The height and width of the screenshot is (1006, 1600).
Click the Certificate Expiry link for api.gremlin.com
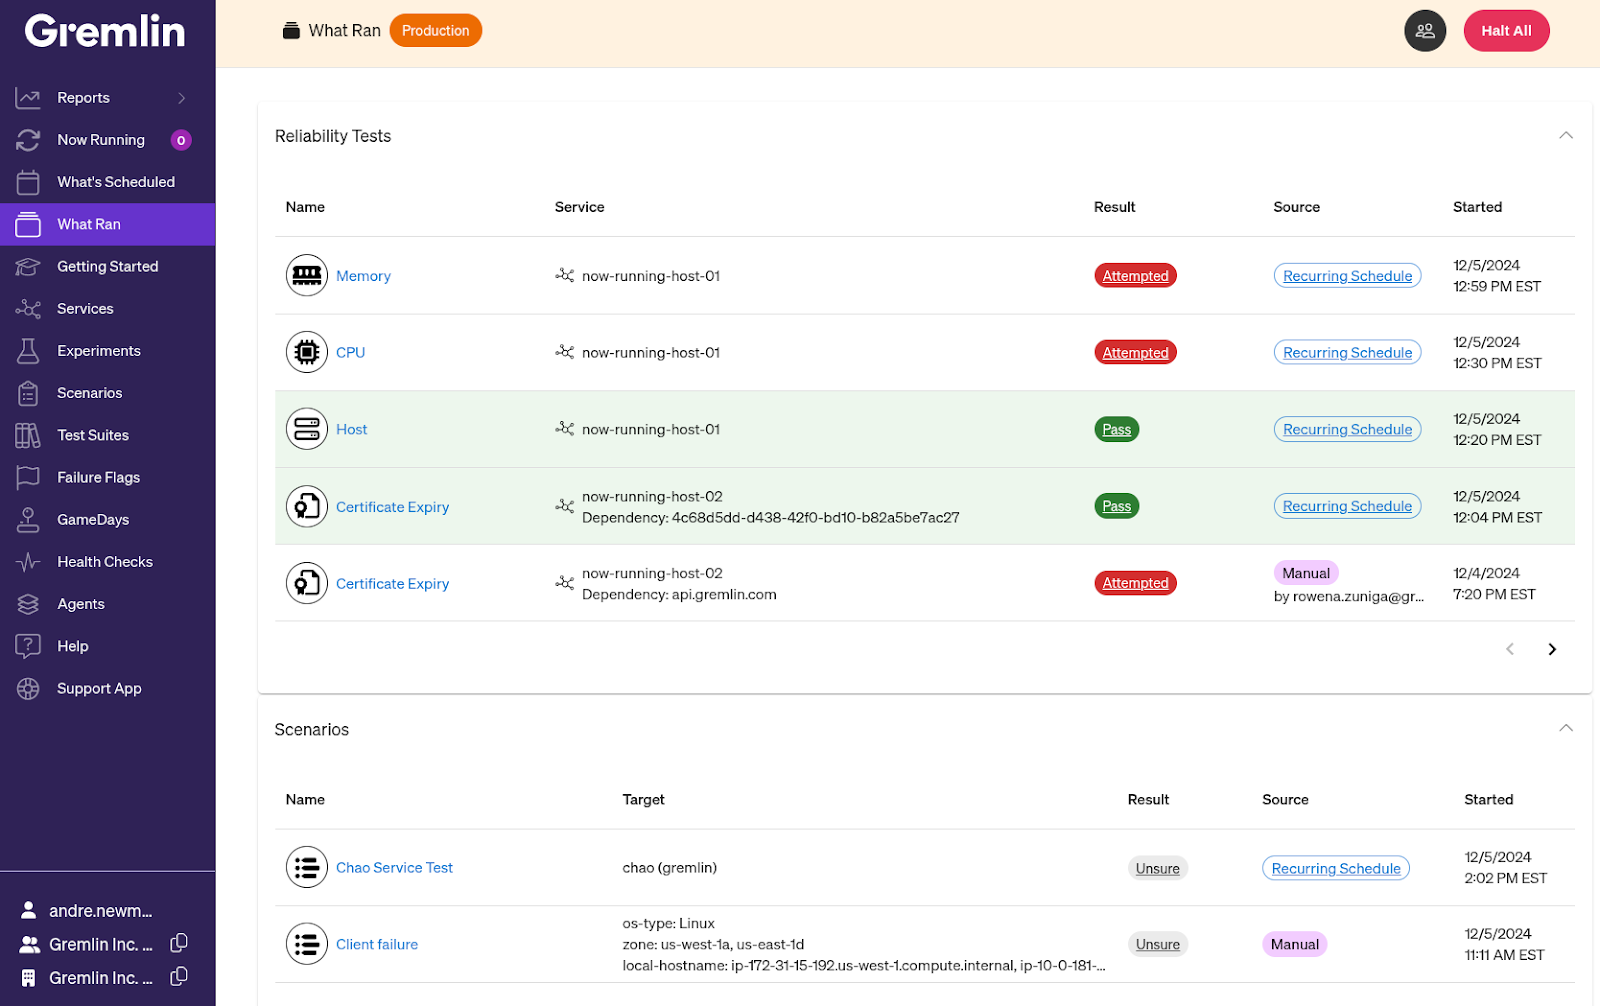point(392,584)
